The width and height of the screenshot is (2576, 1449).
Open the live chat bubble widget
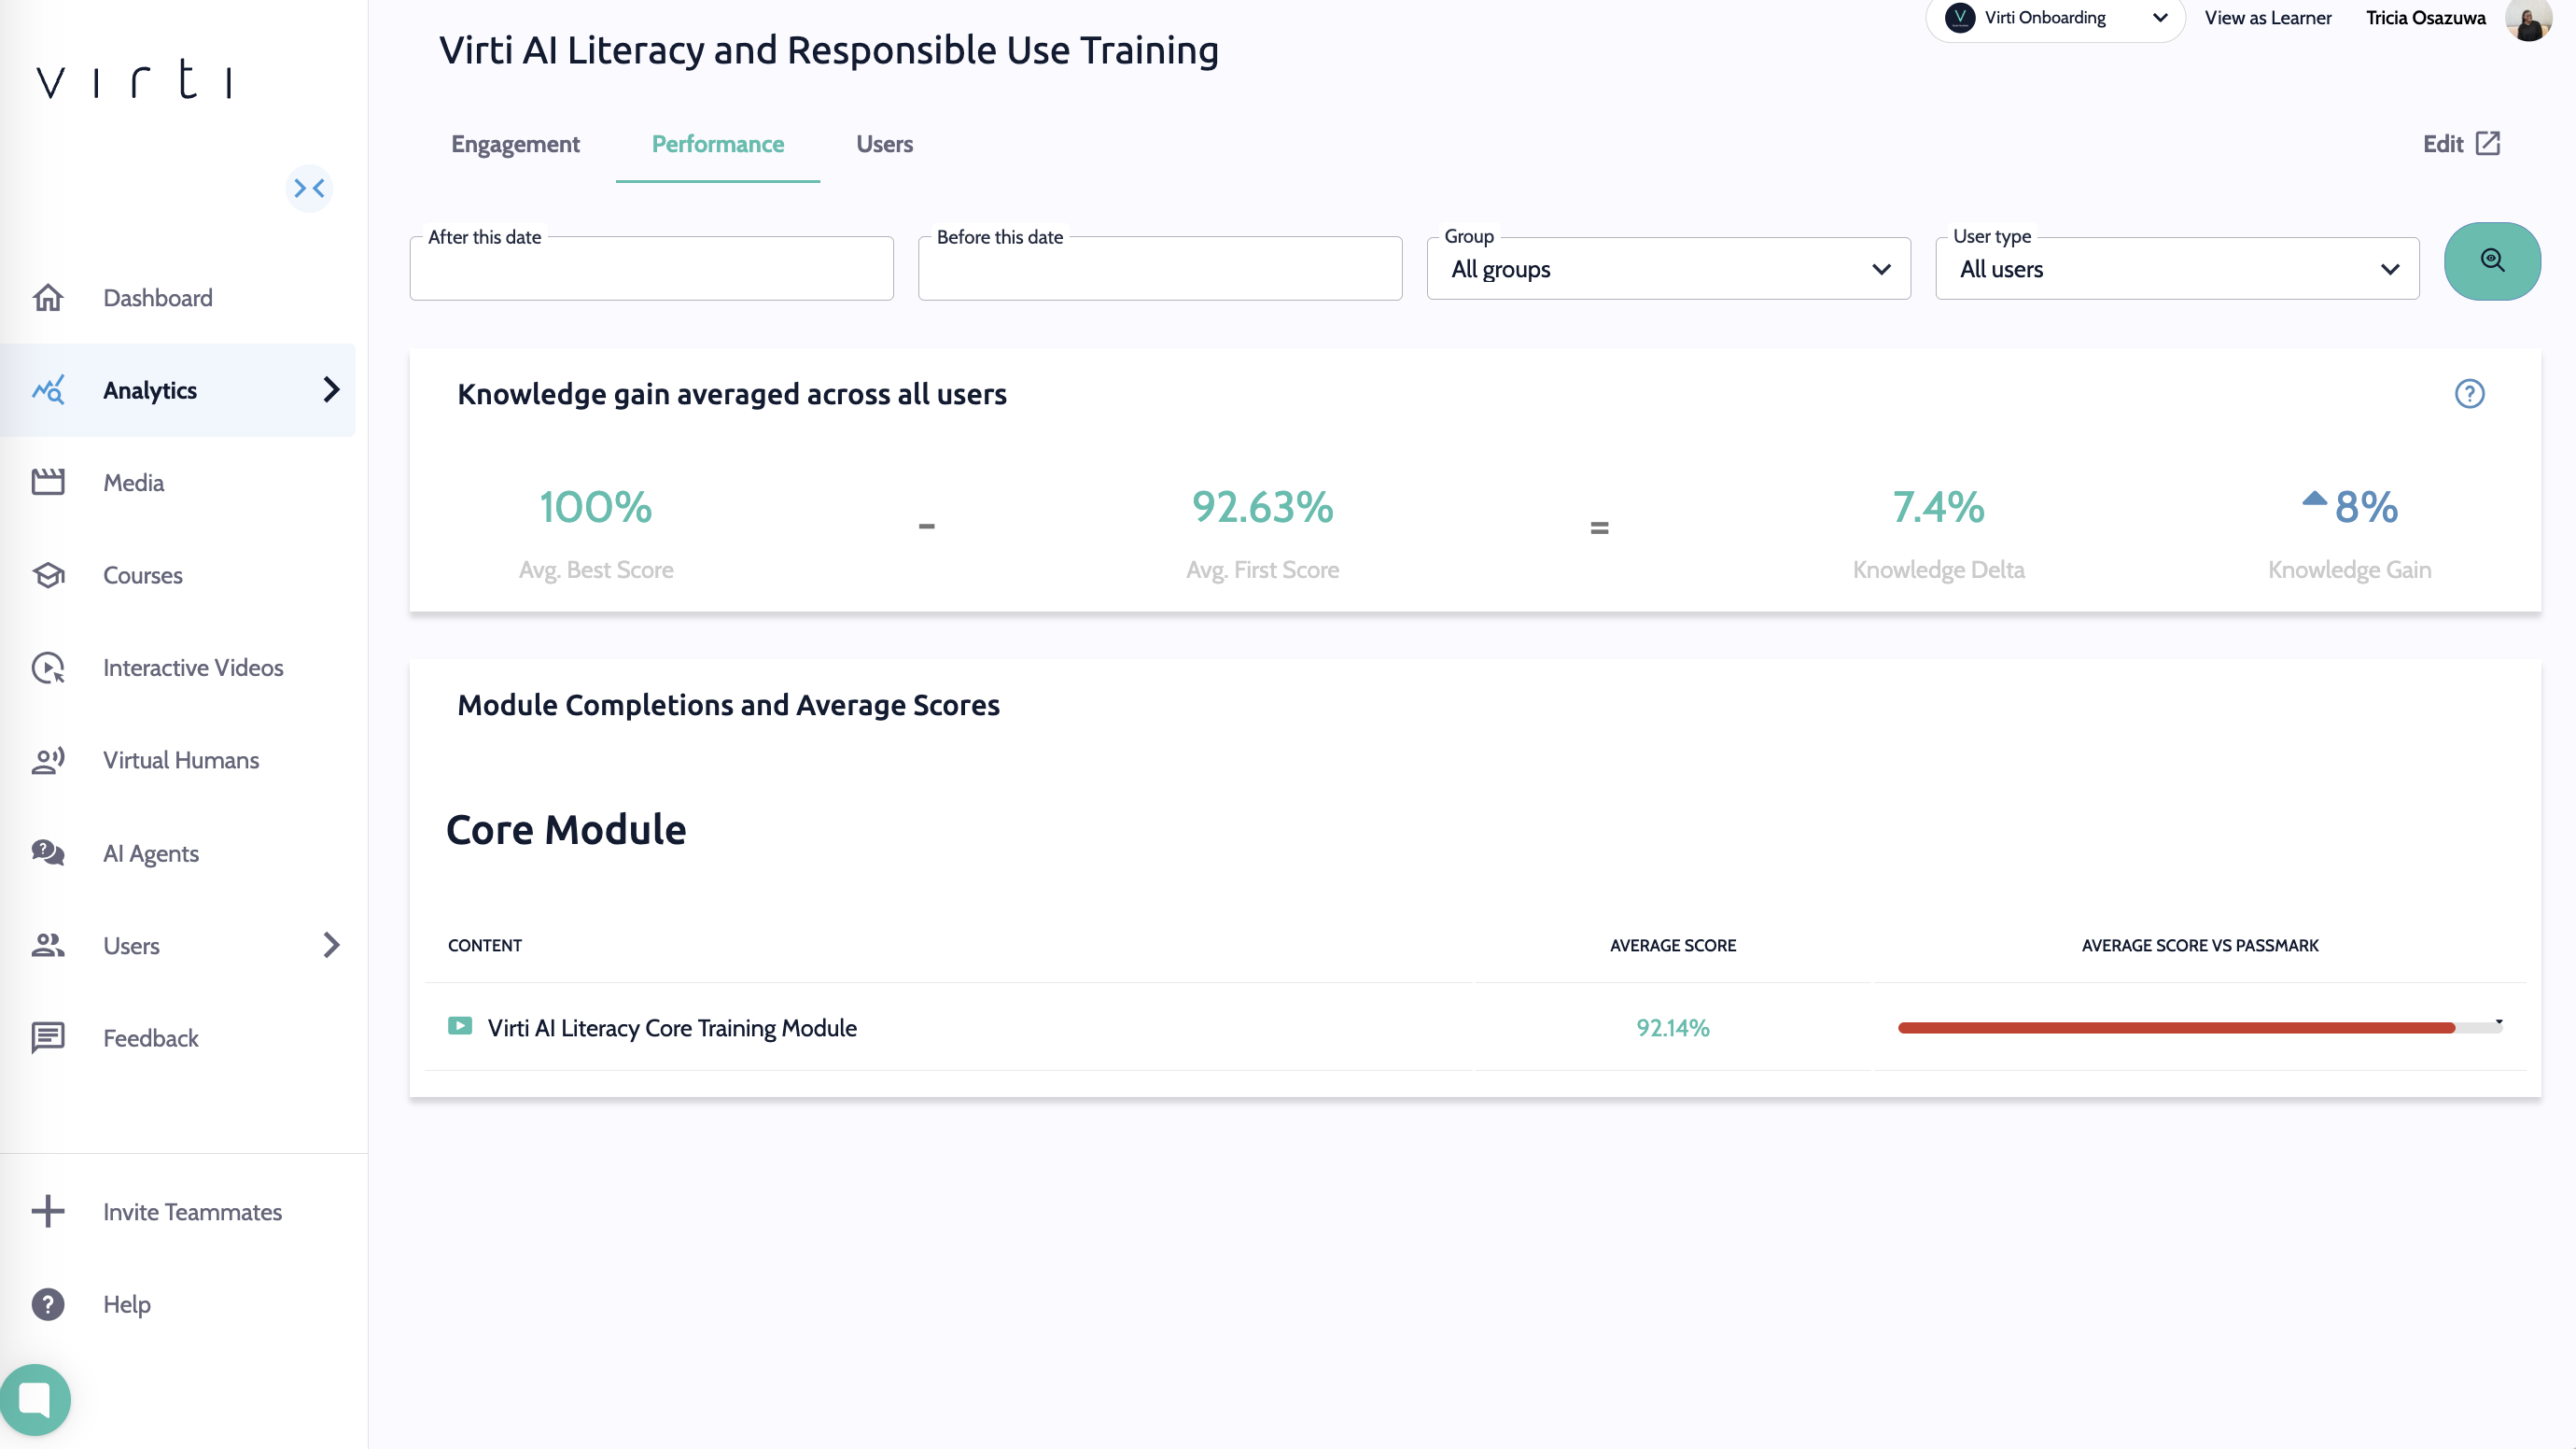tap(36, 1399)
